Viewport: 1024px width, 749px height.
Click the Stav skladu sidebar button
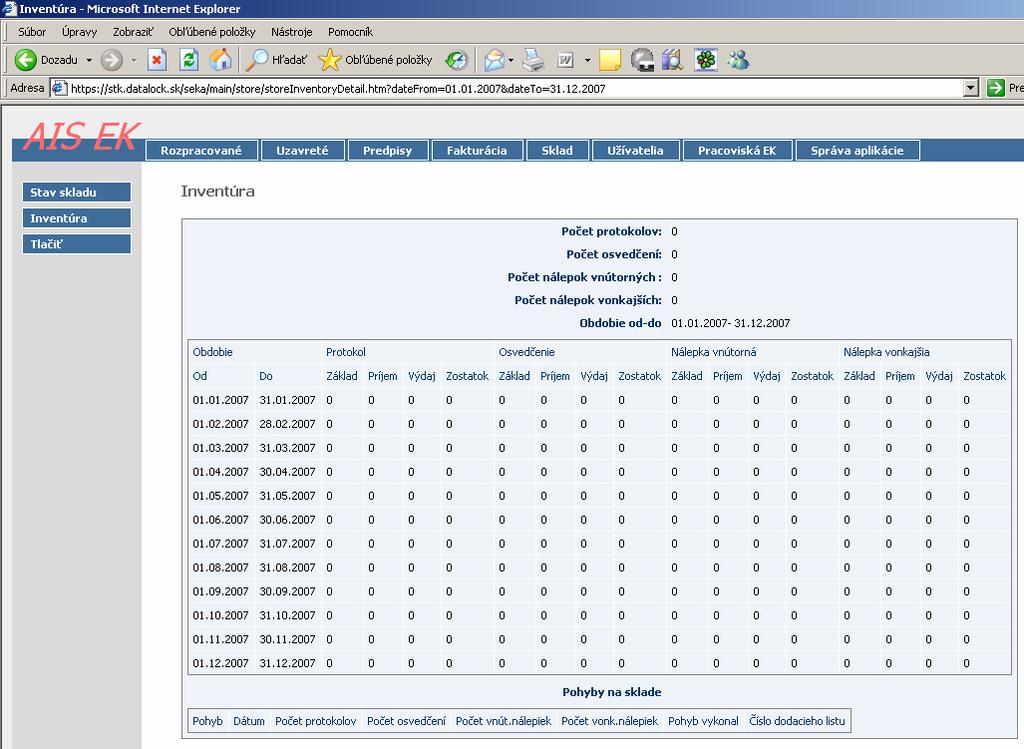pos(76,192)
